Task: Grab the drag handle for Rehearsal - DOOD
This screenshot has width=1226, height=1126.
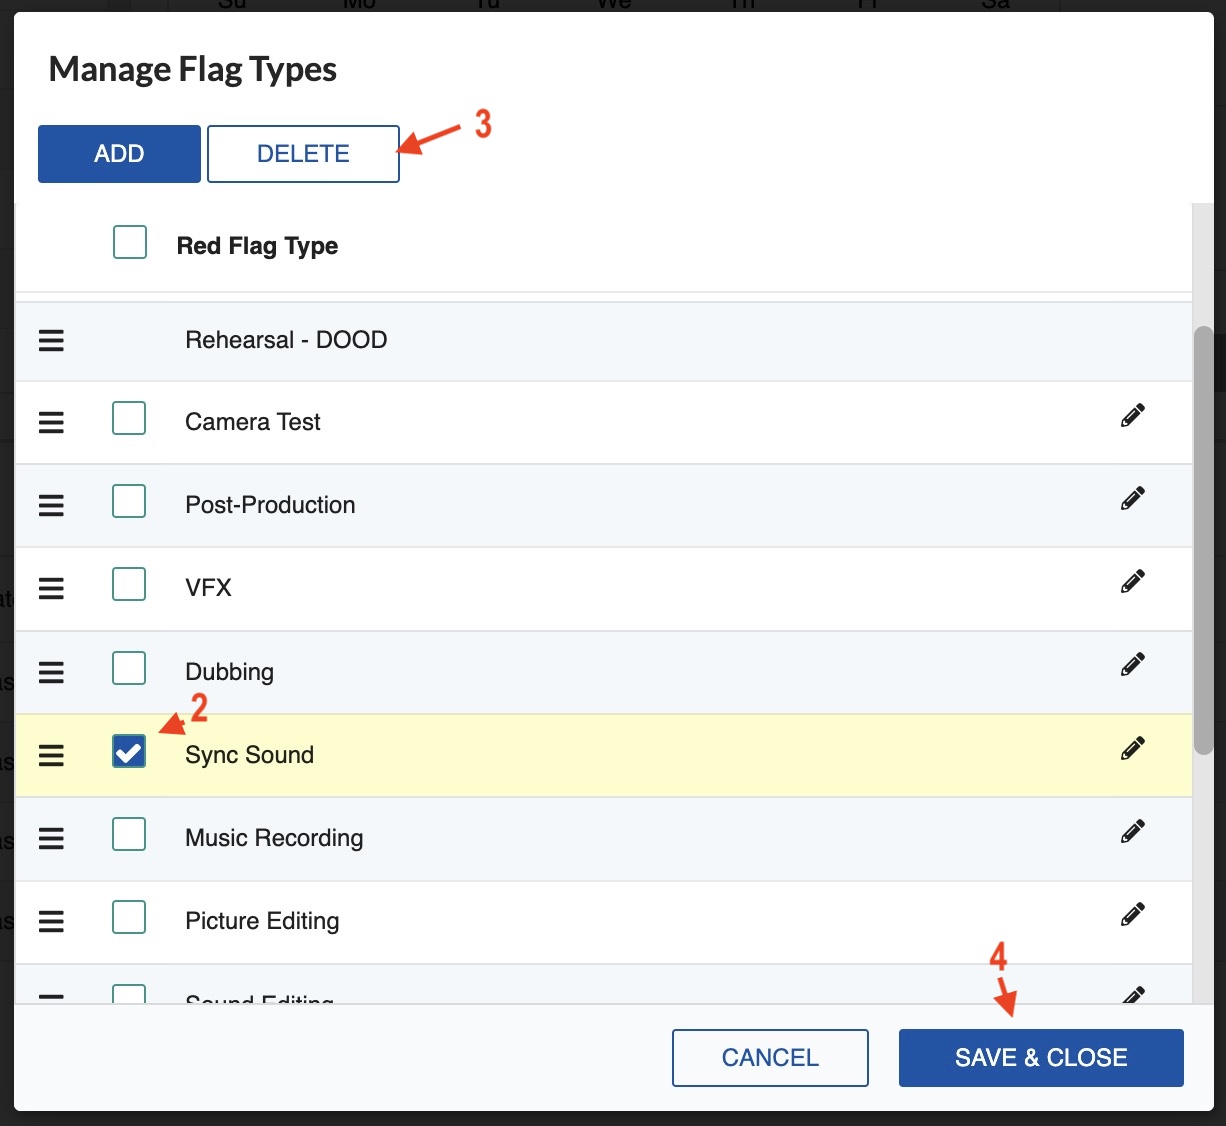Action: coord(51,341)
